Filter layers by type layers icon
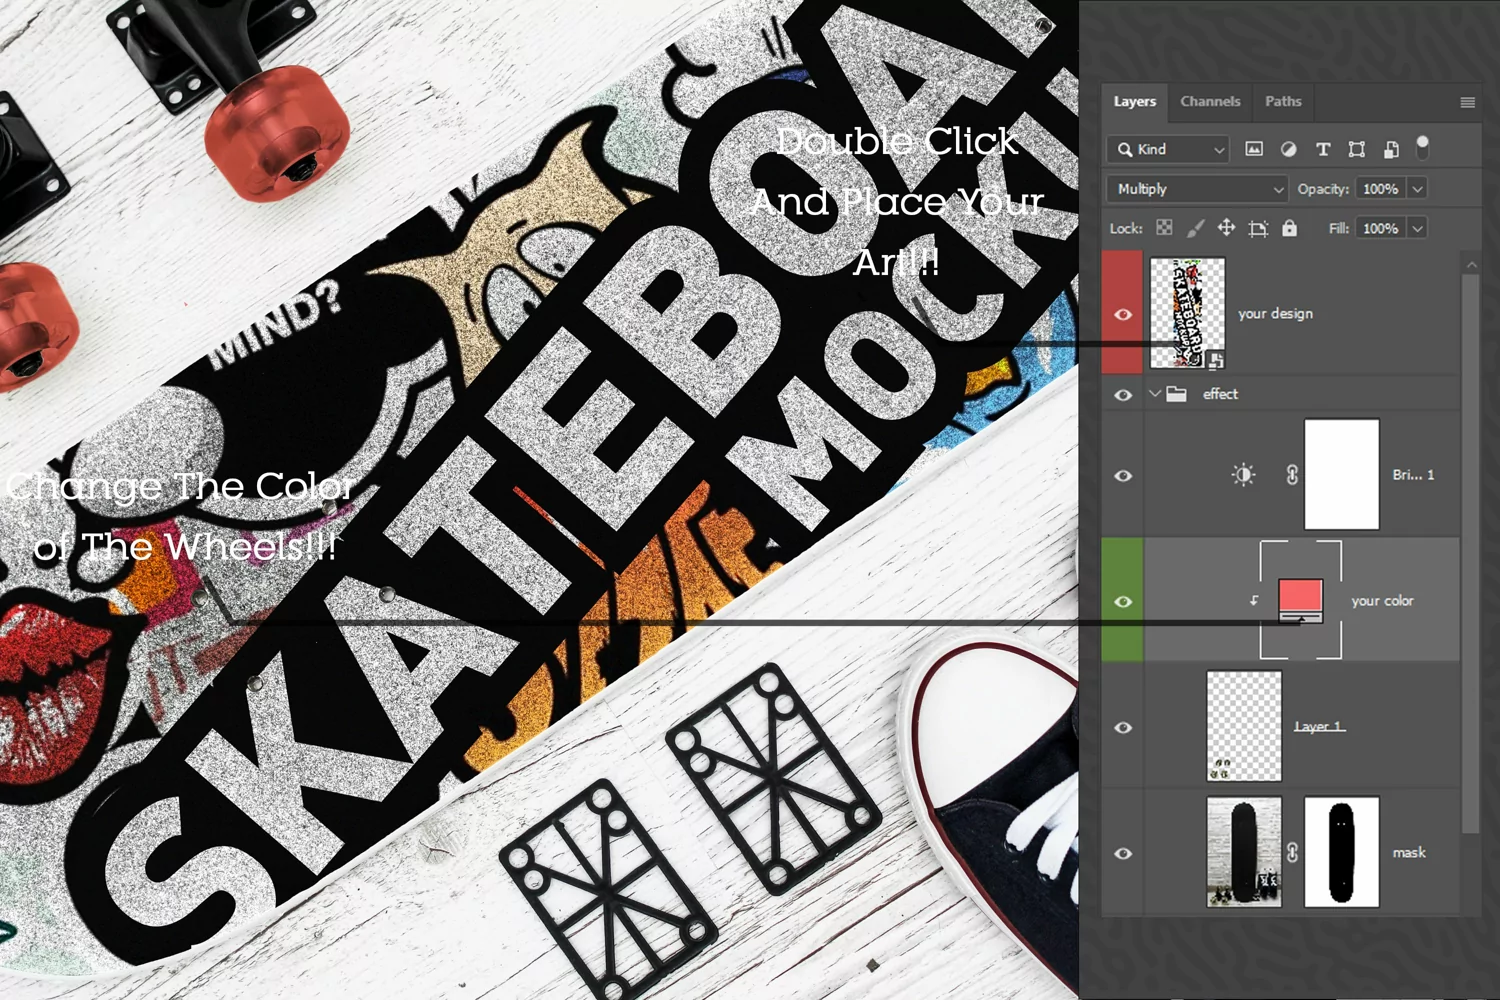Screen dimensions: 1500x1000 [x=1323, y=149]
